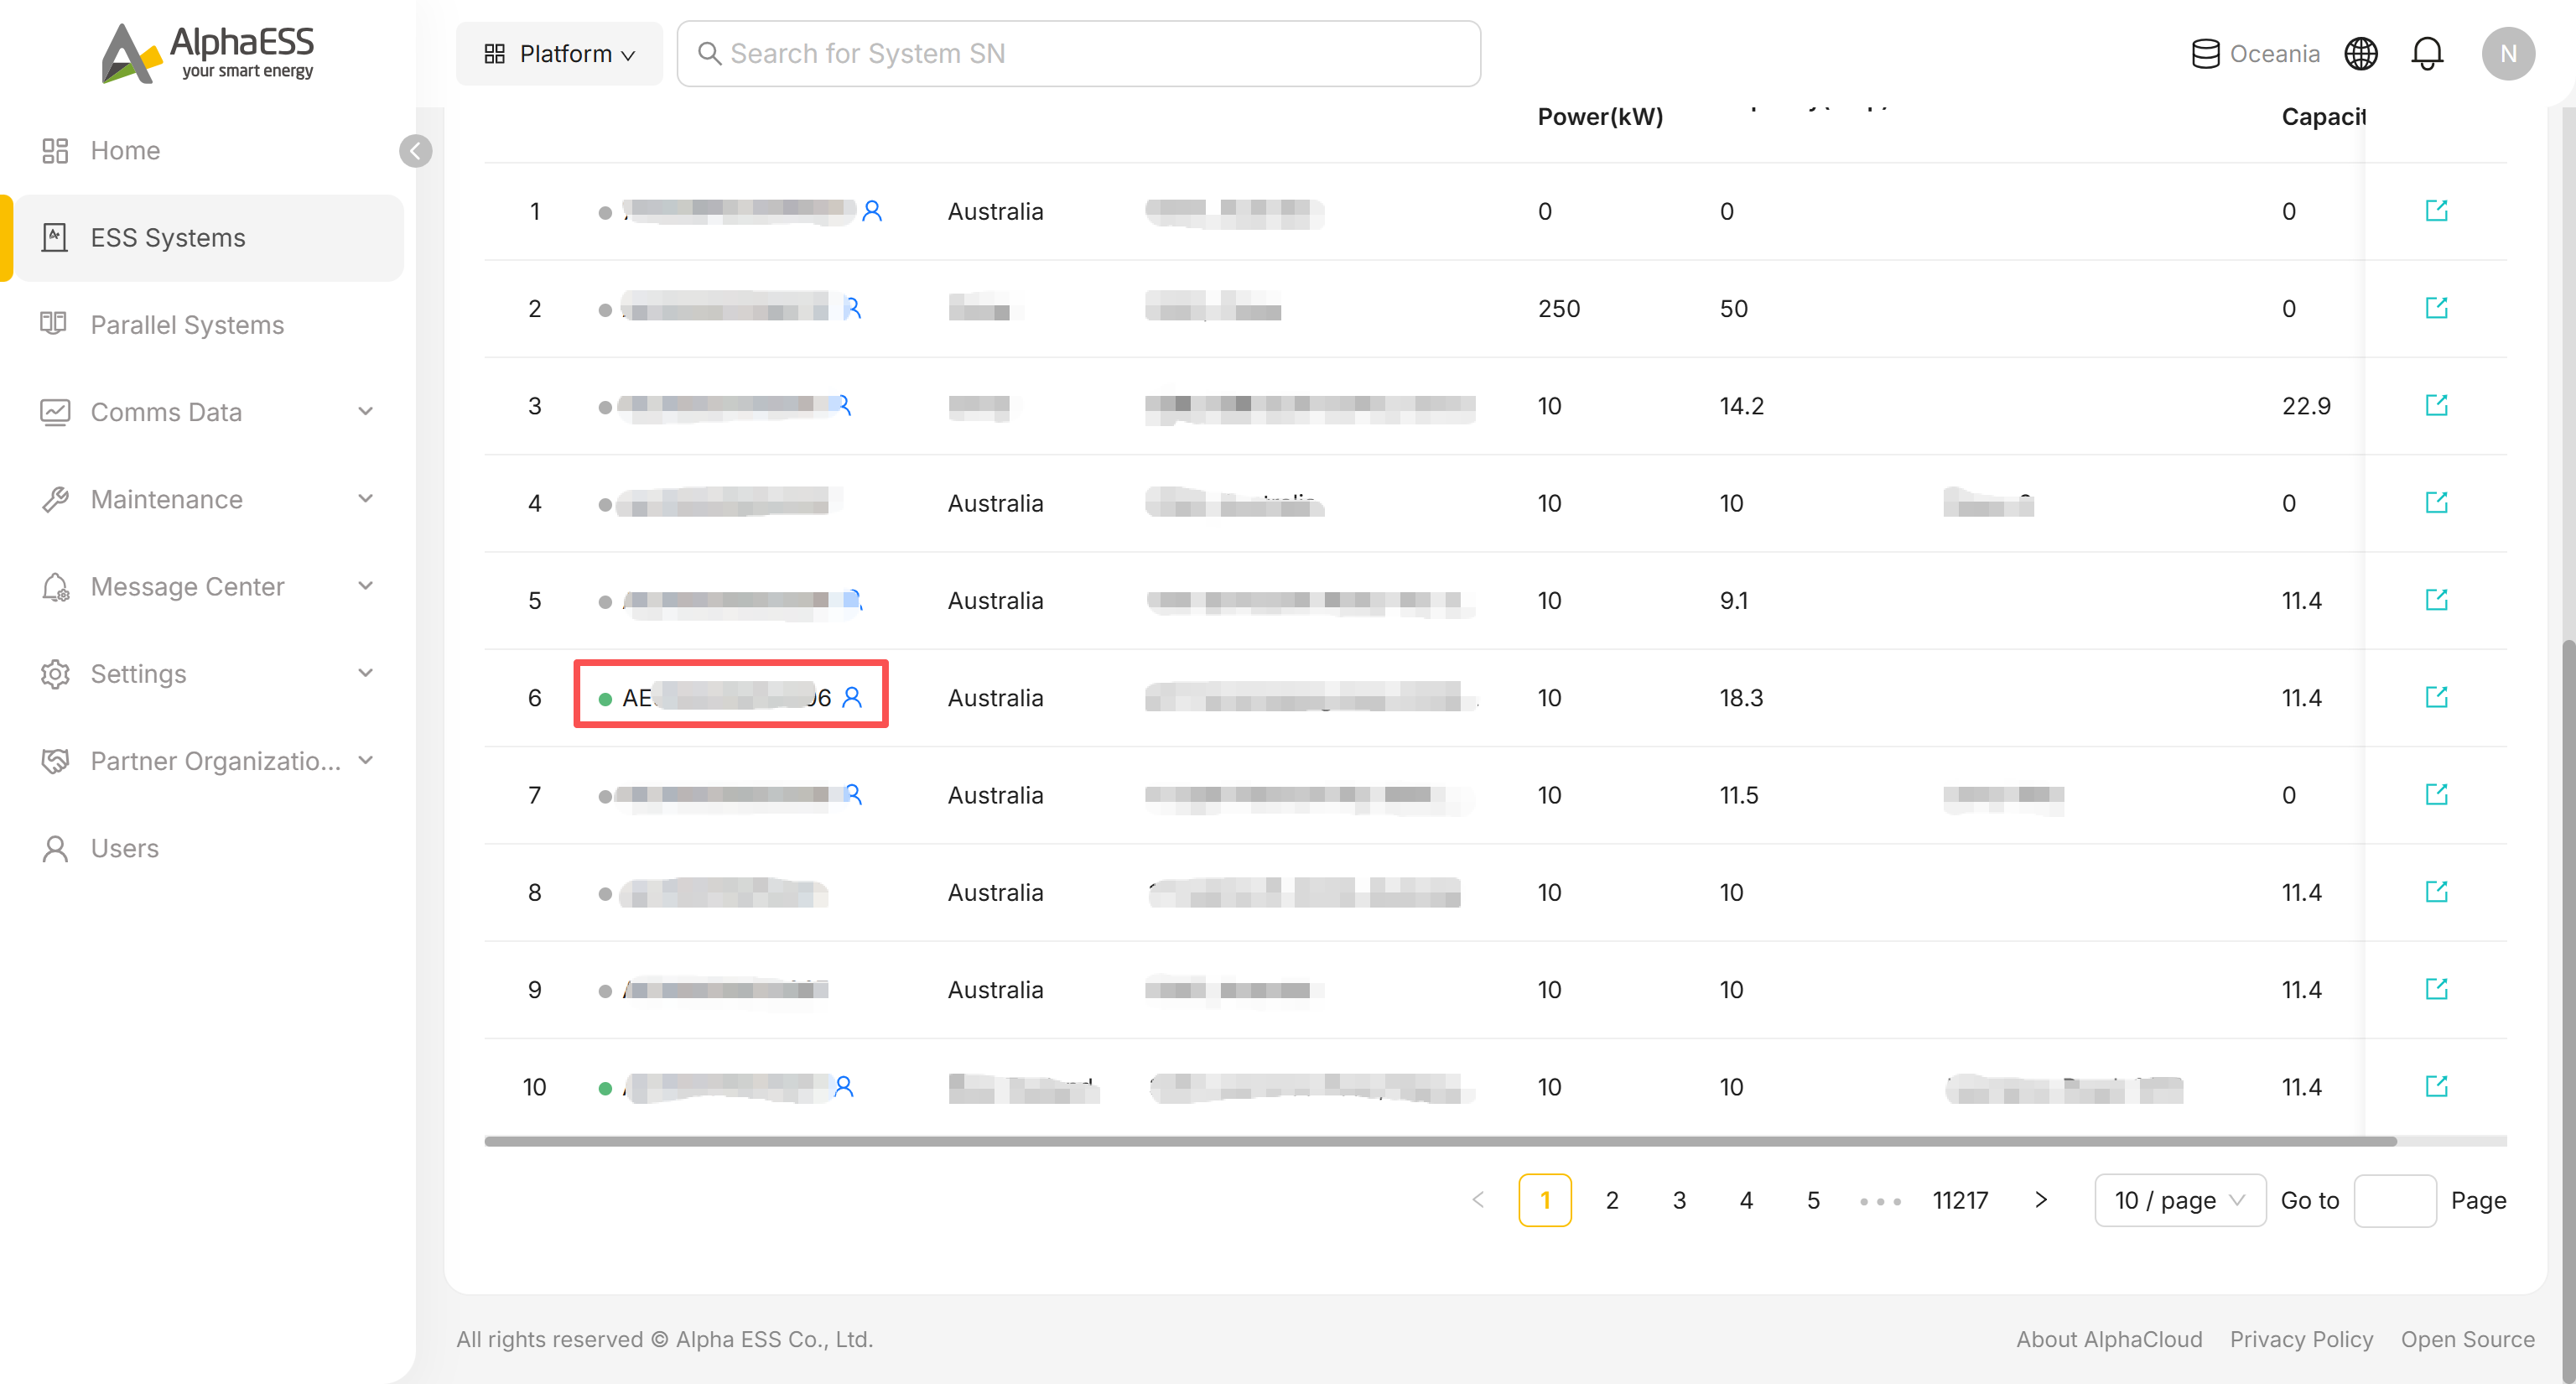
Task: Open language selection globe icon
Action: (2361, 54)
